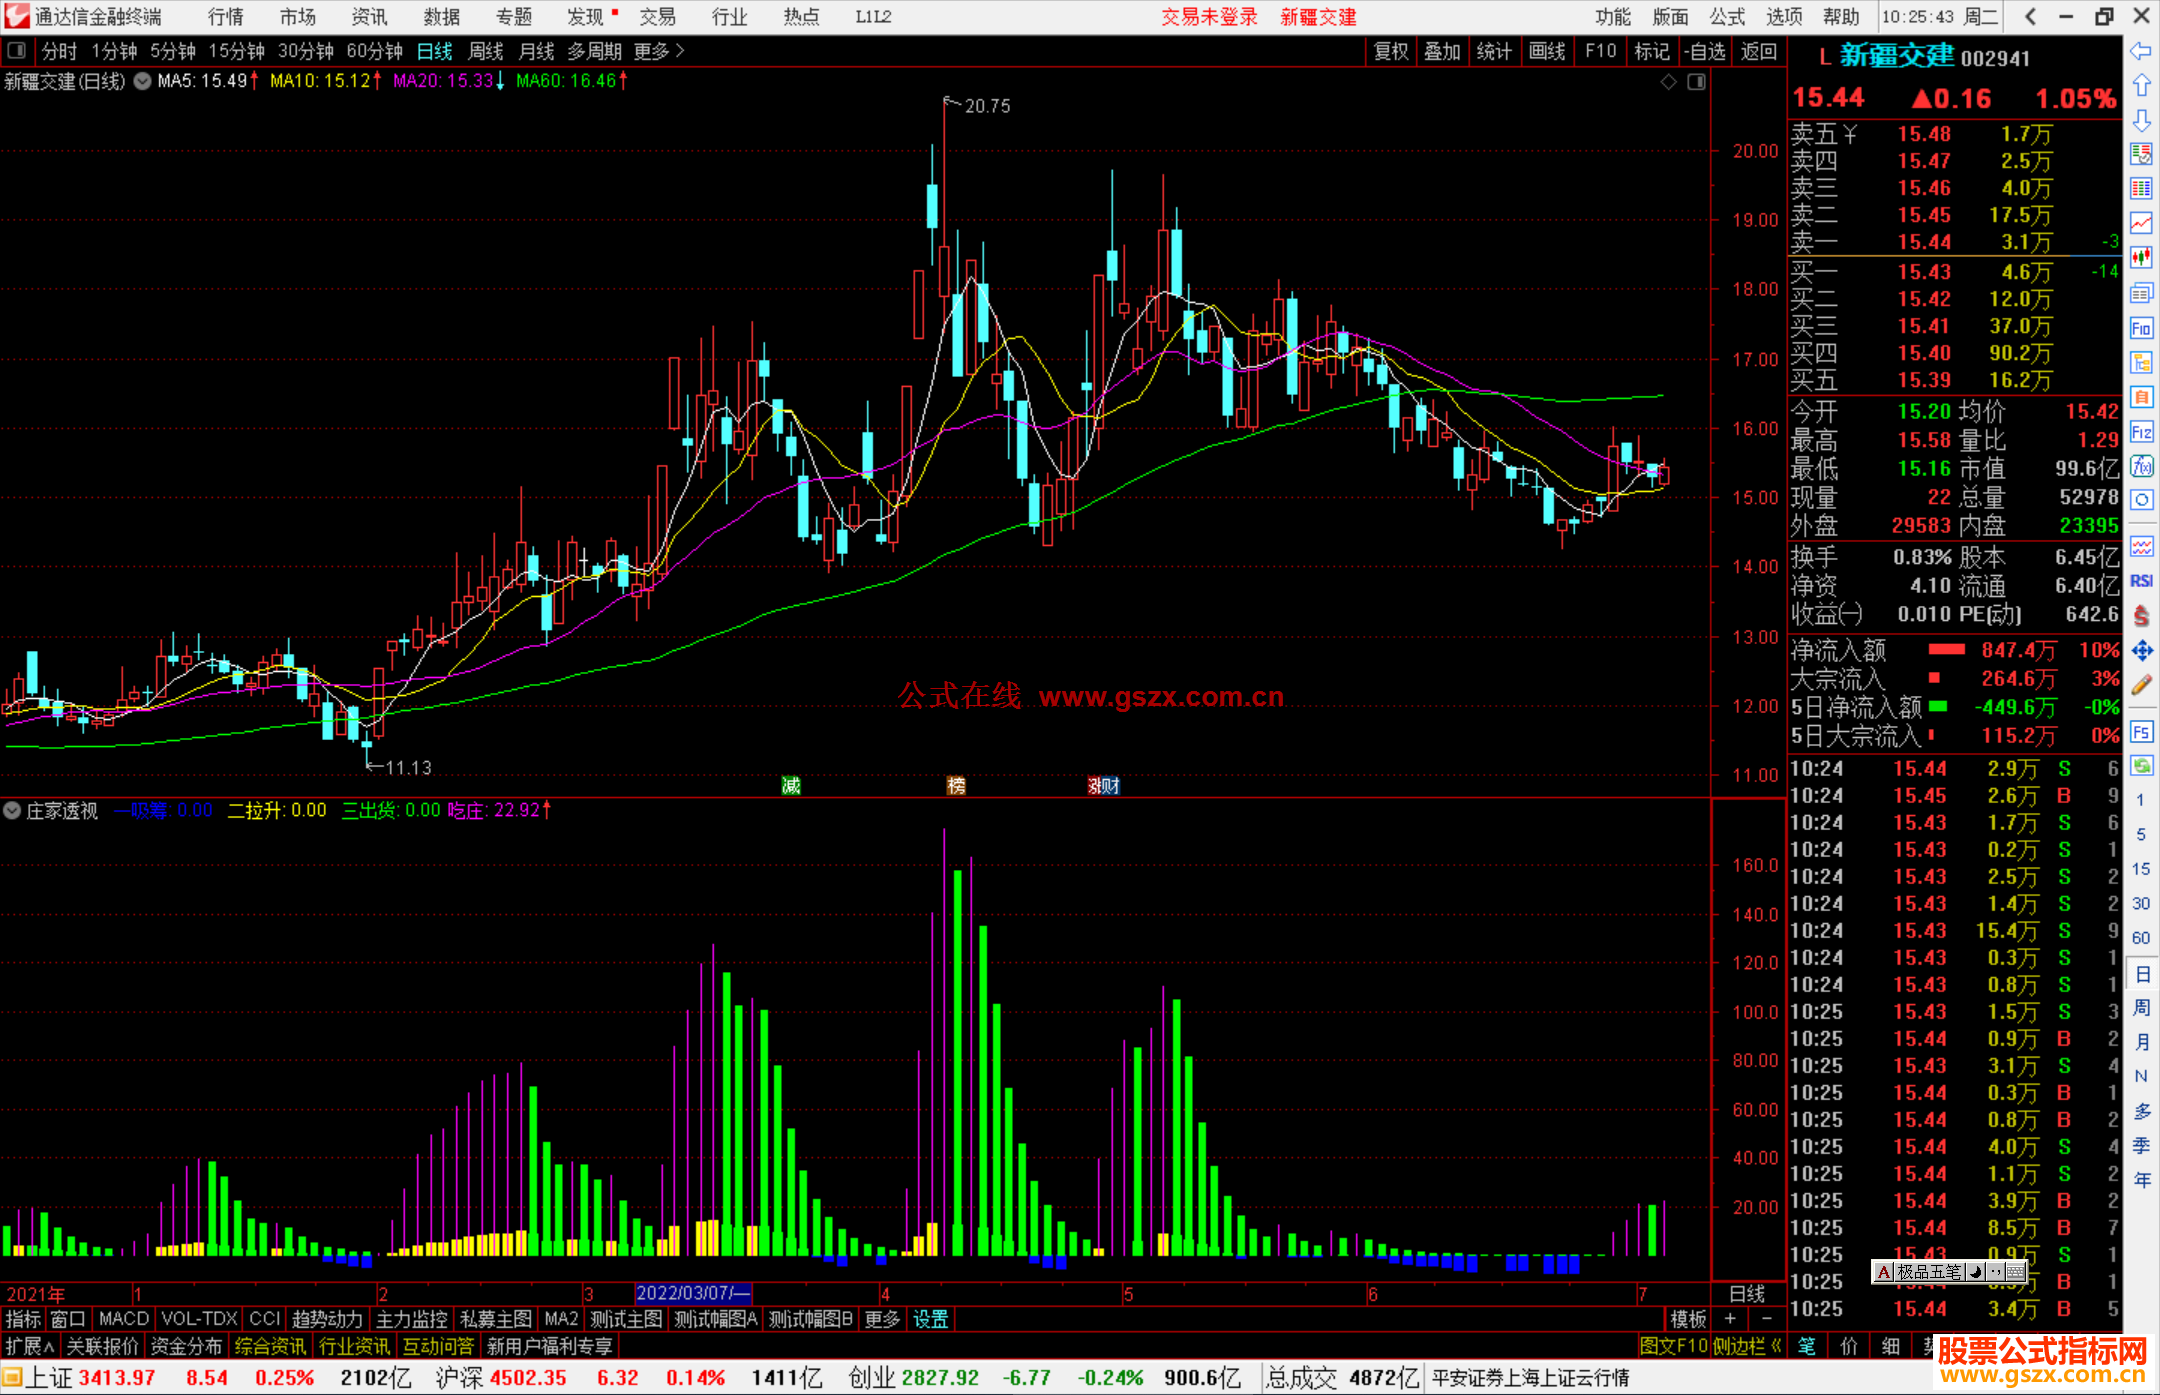The image size is (2160, 1395).
Task: Collapse the 侧边栏 sidebar panel
Action: (1747, 1346)
